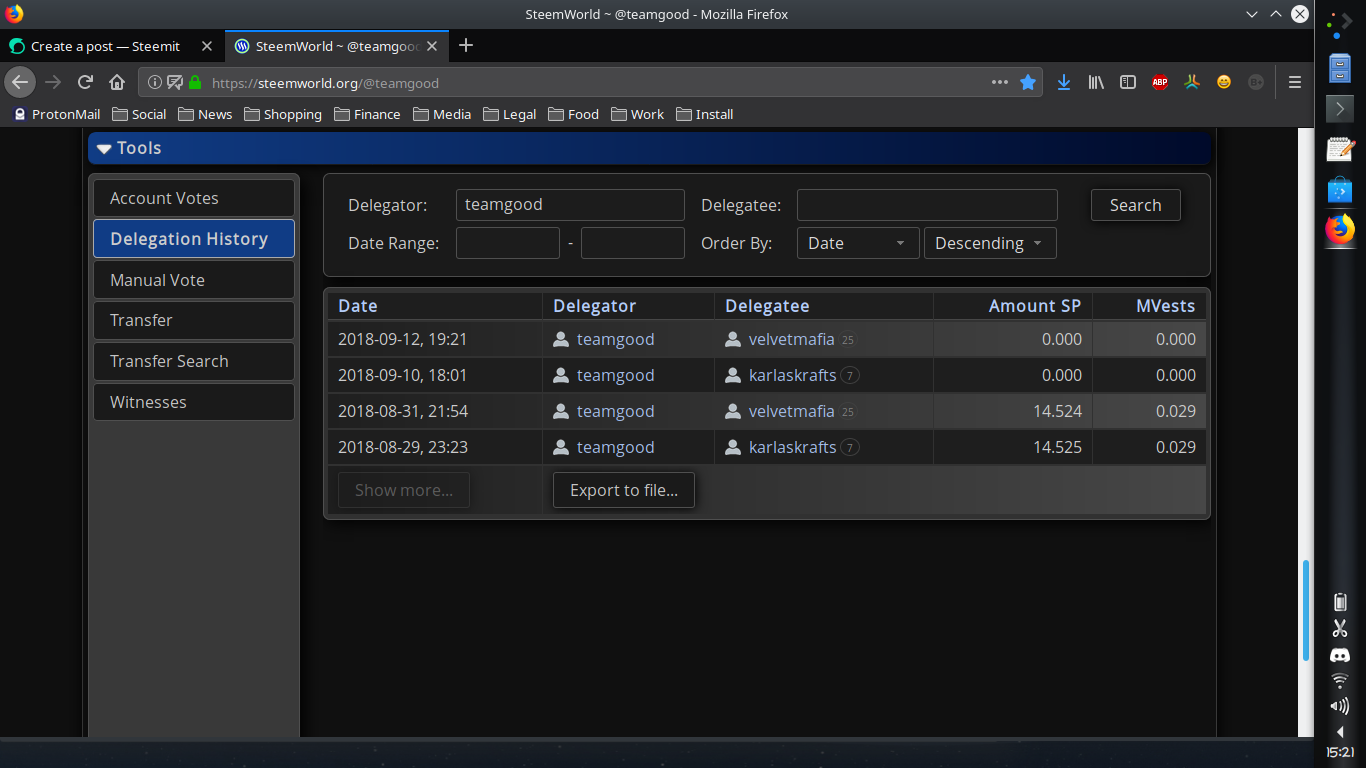Screen dimensions: 1366x768
Task: Click the Delegator input field
Action: point(570,205)
